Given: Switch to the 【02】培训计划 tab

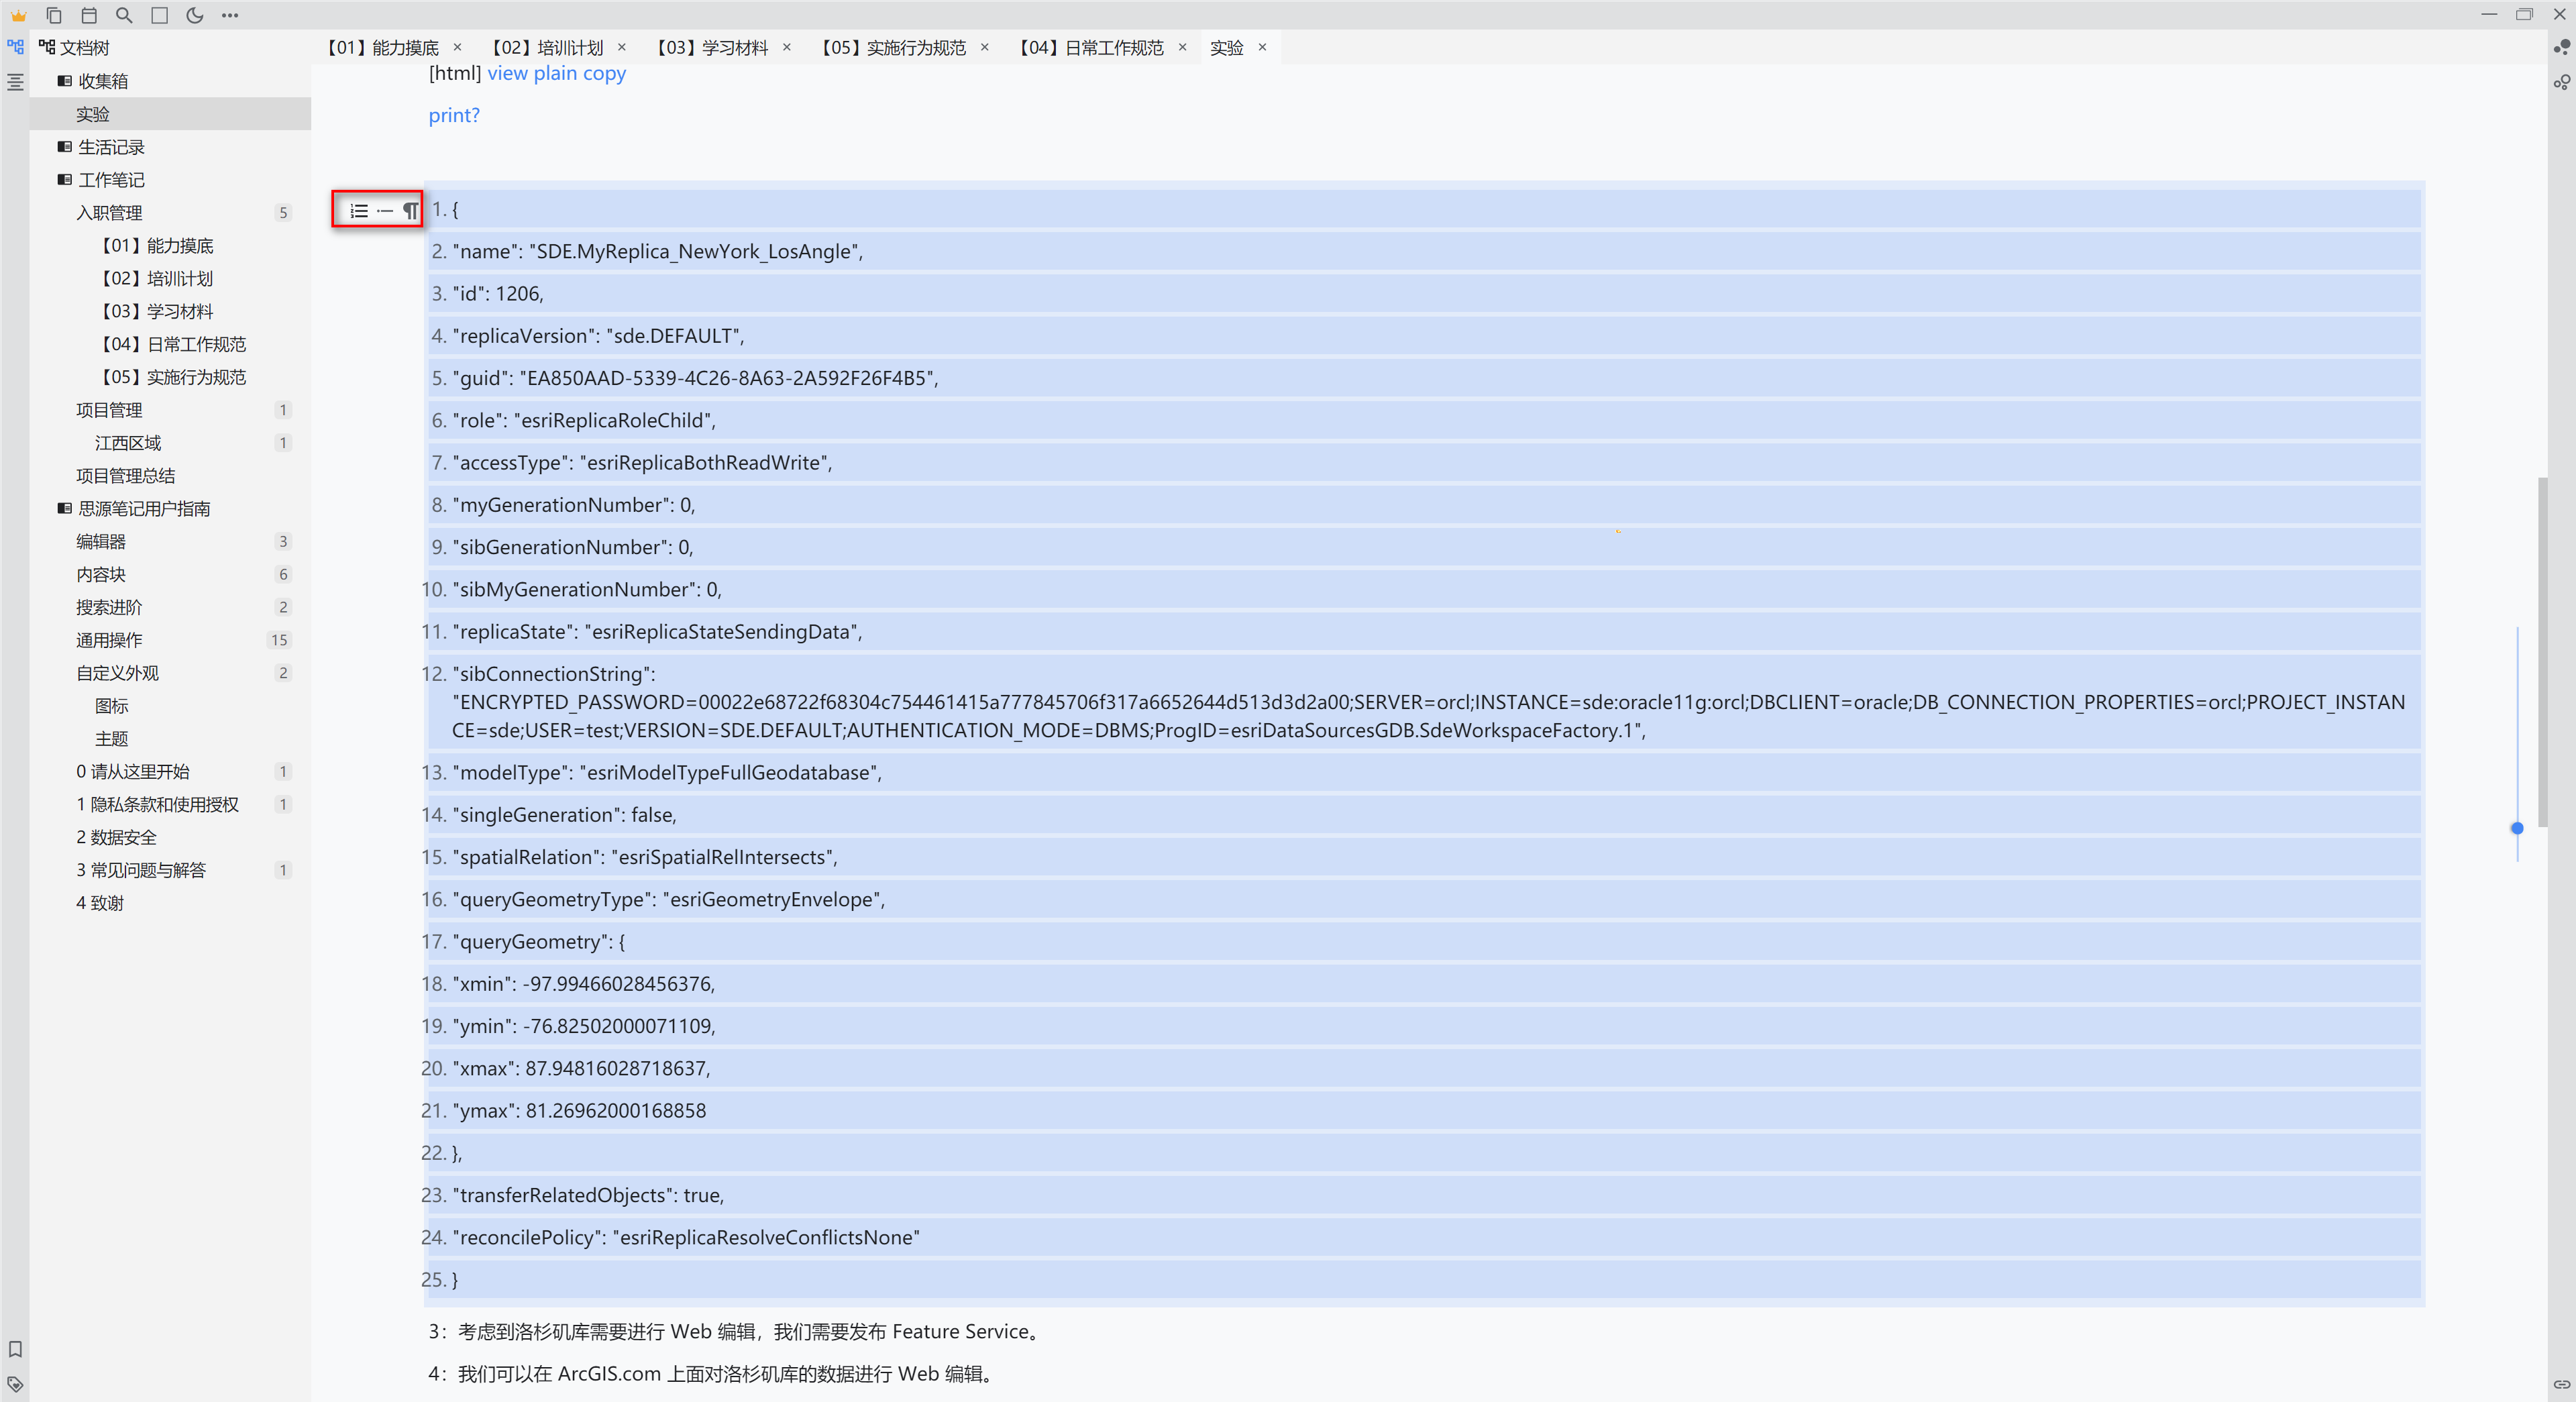Looking at the screenshot, I should point(548,47).
